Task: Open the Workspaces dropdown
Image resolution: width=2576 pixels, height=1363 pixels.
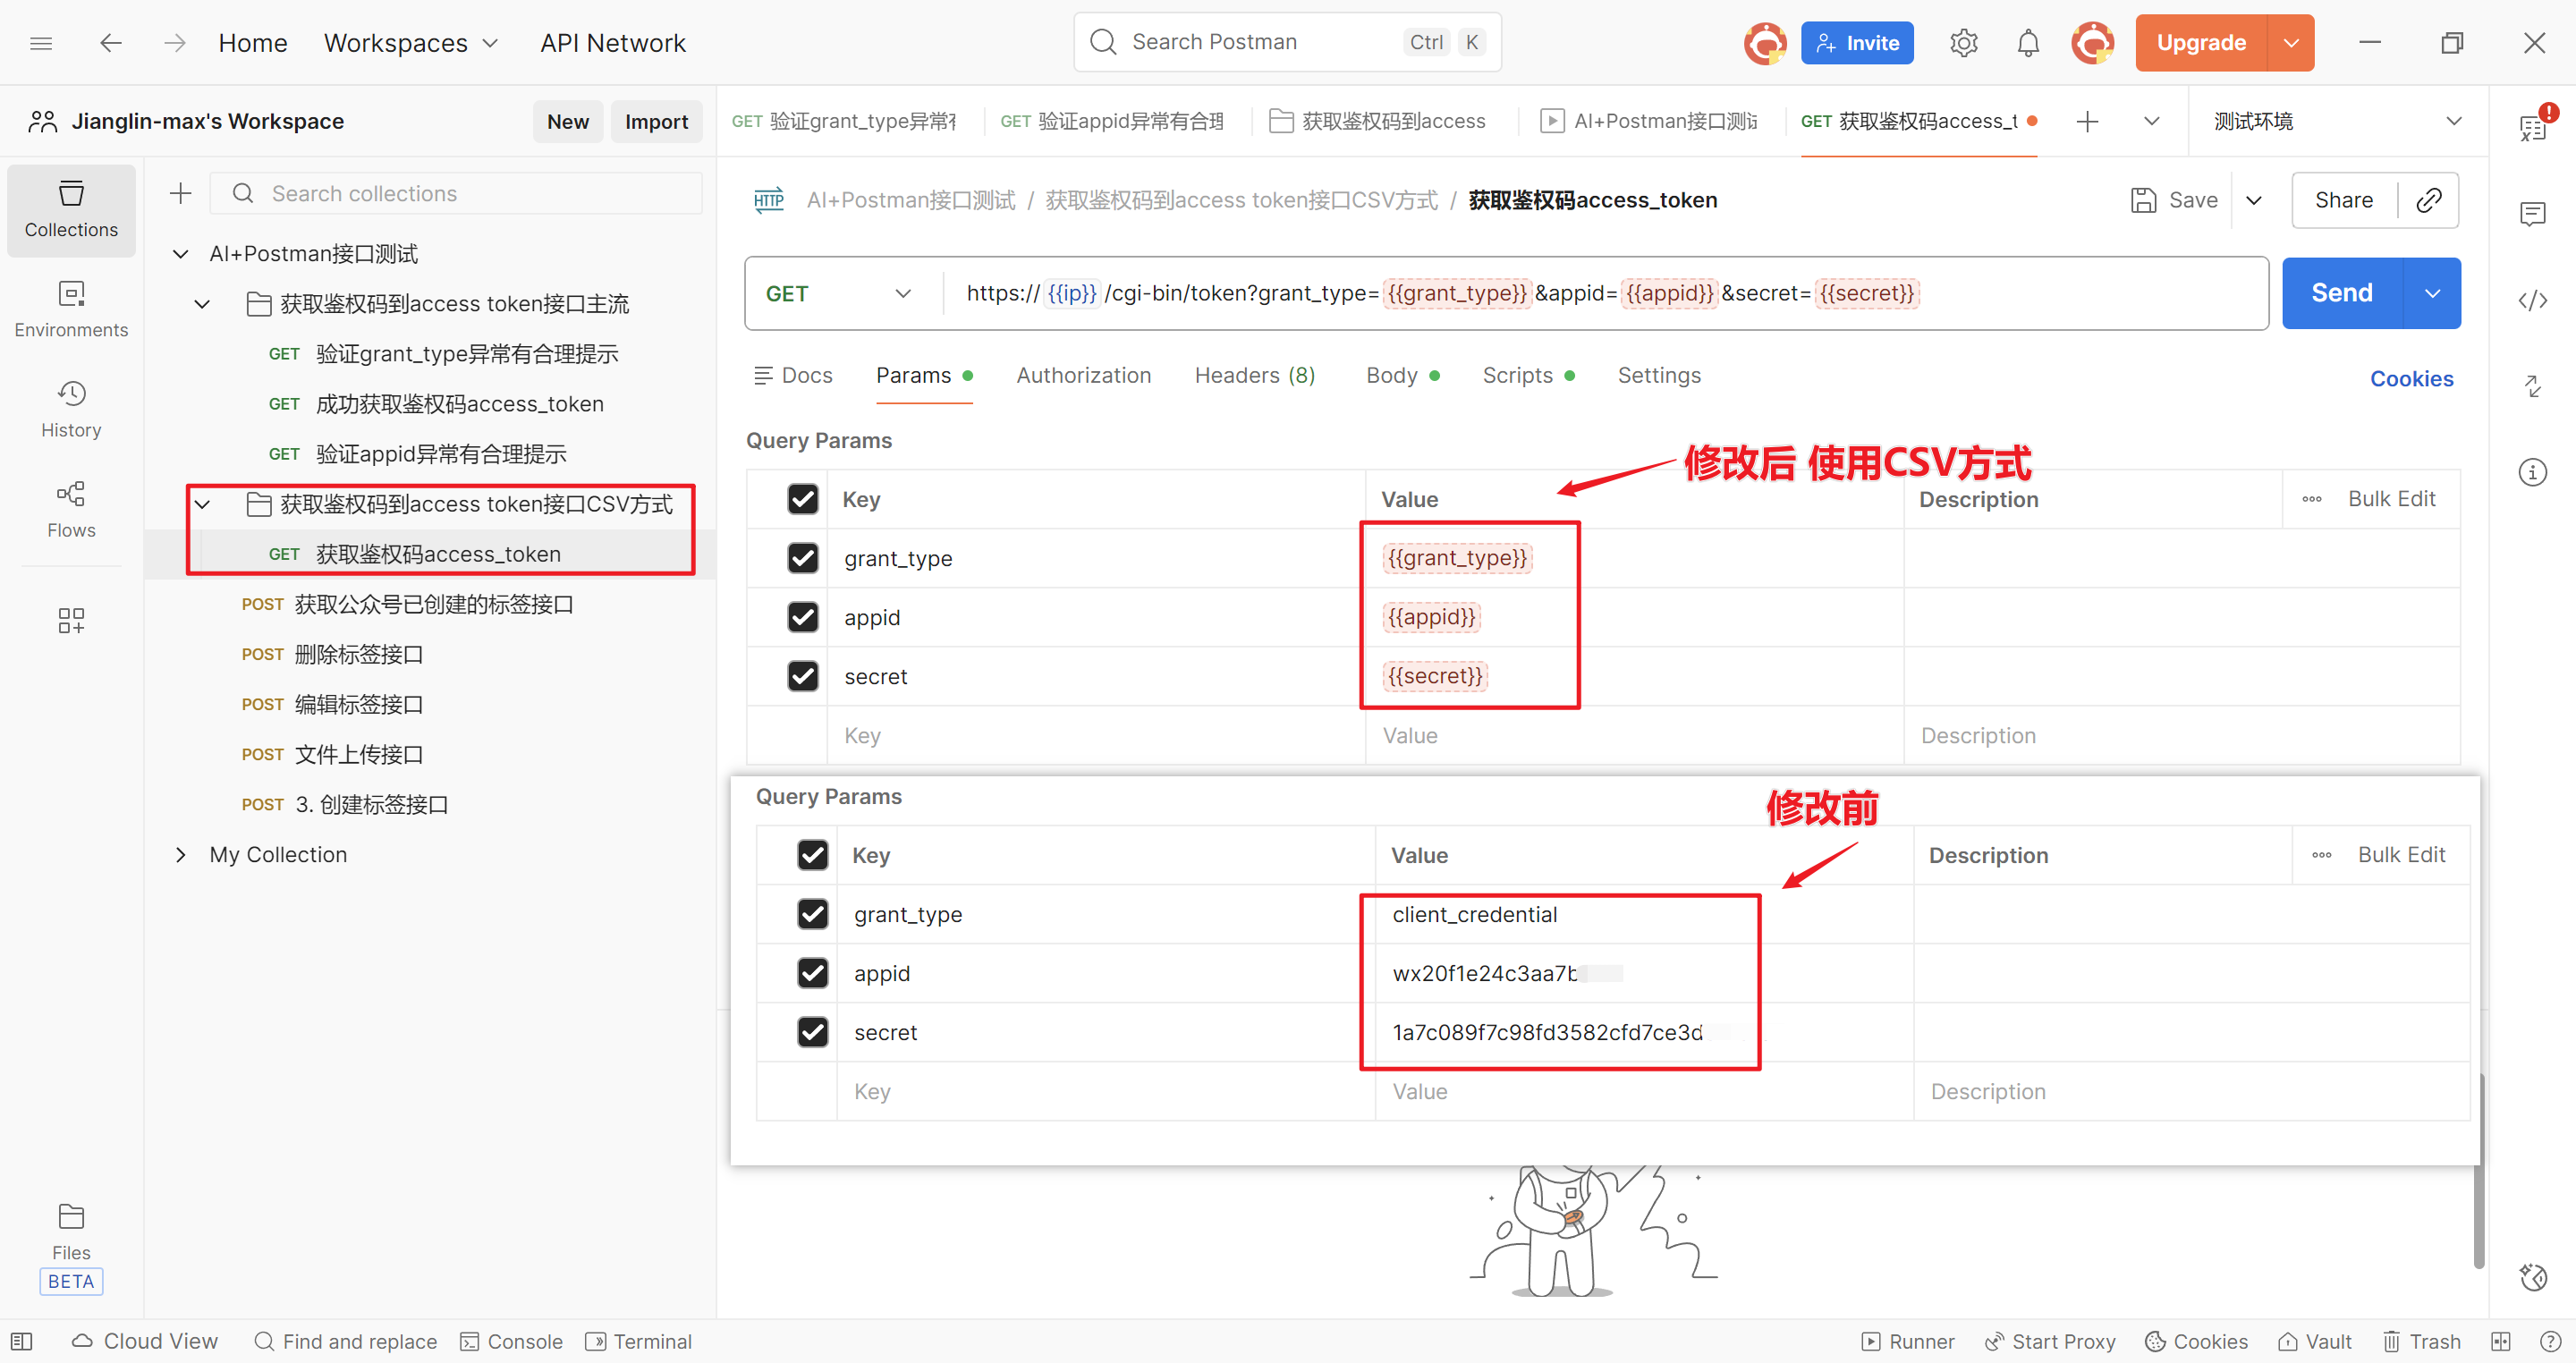Action: [x=410, y=43]
